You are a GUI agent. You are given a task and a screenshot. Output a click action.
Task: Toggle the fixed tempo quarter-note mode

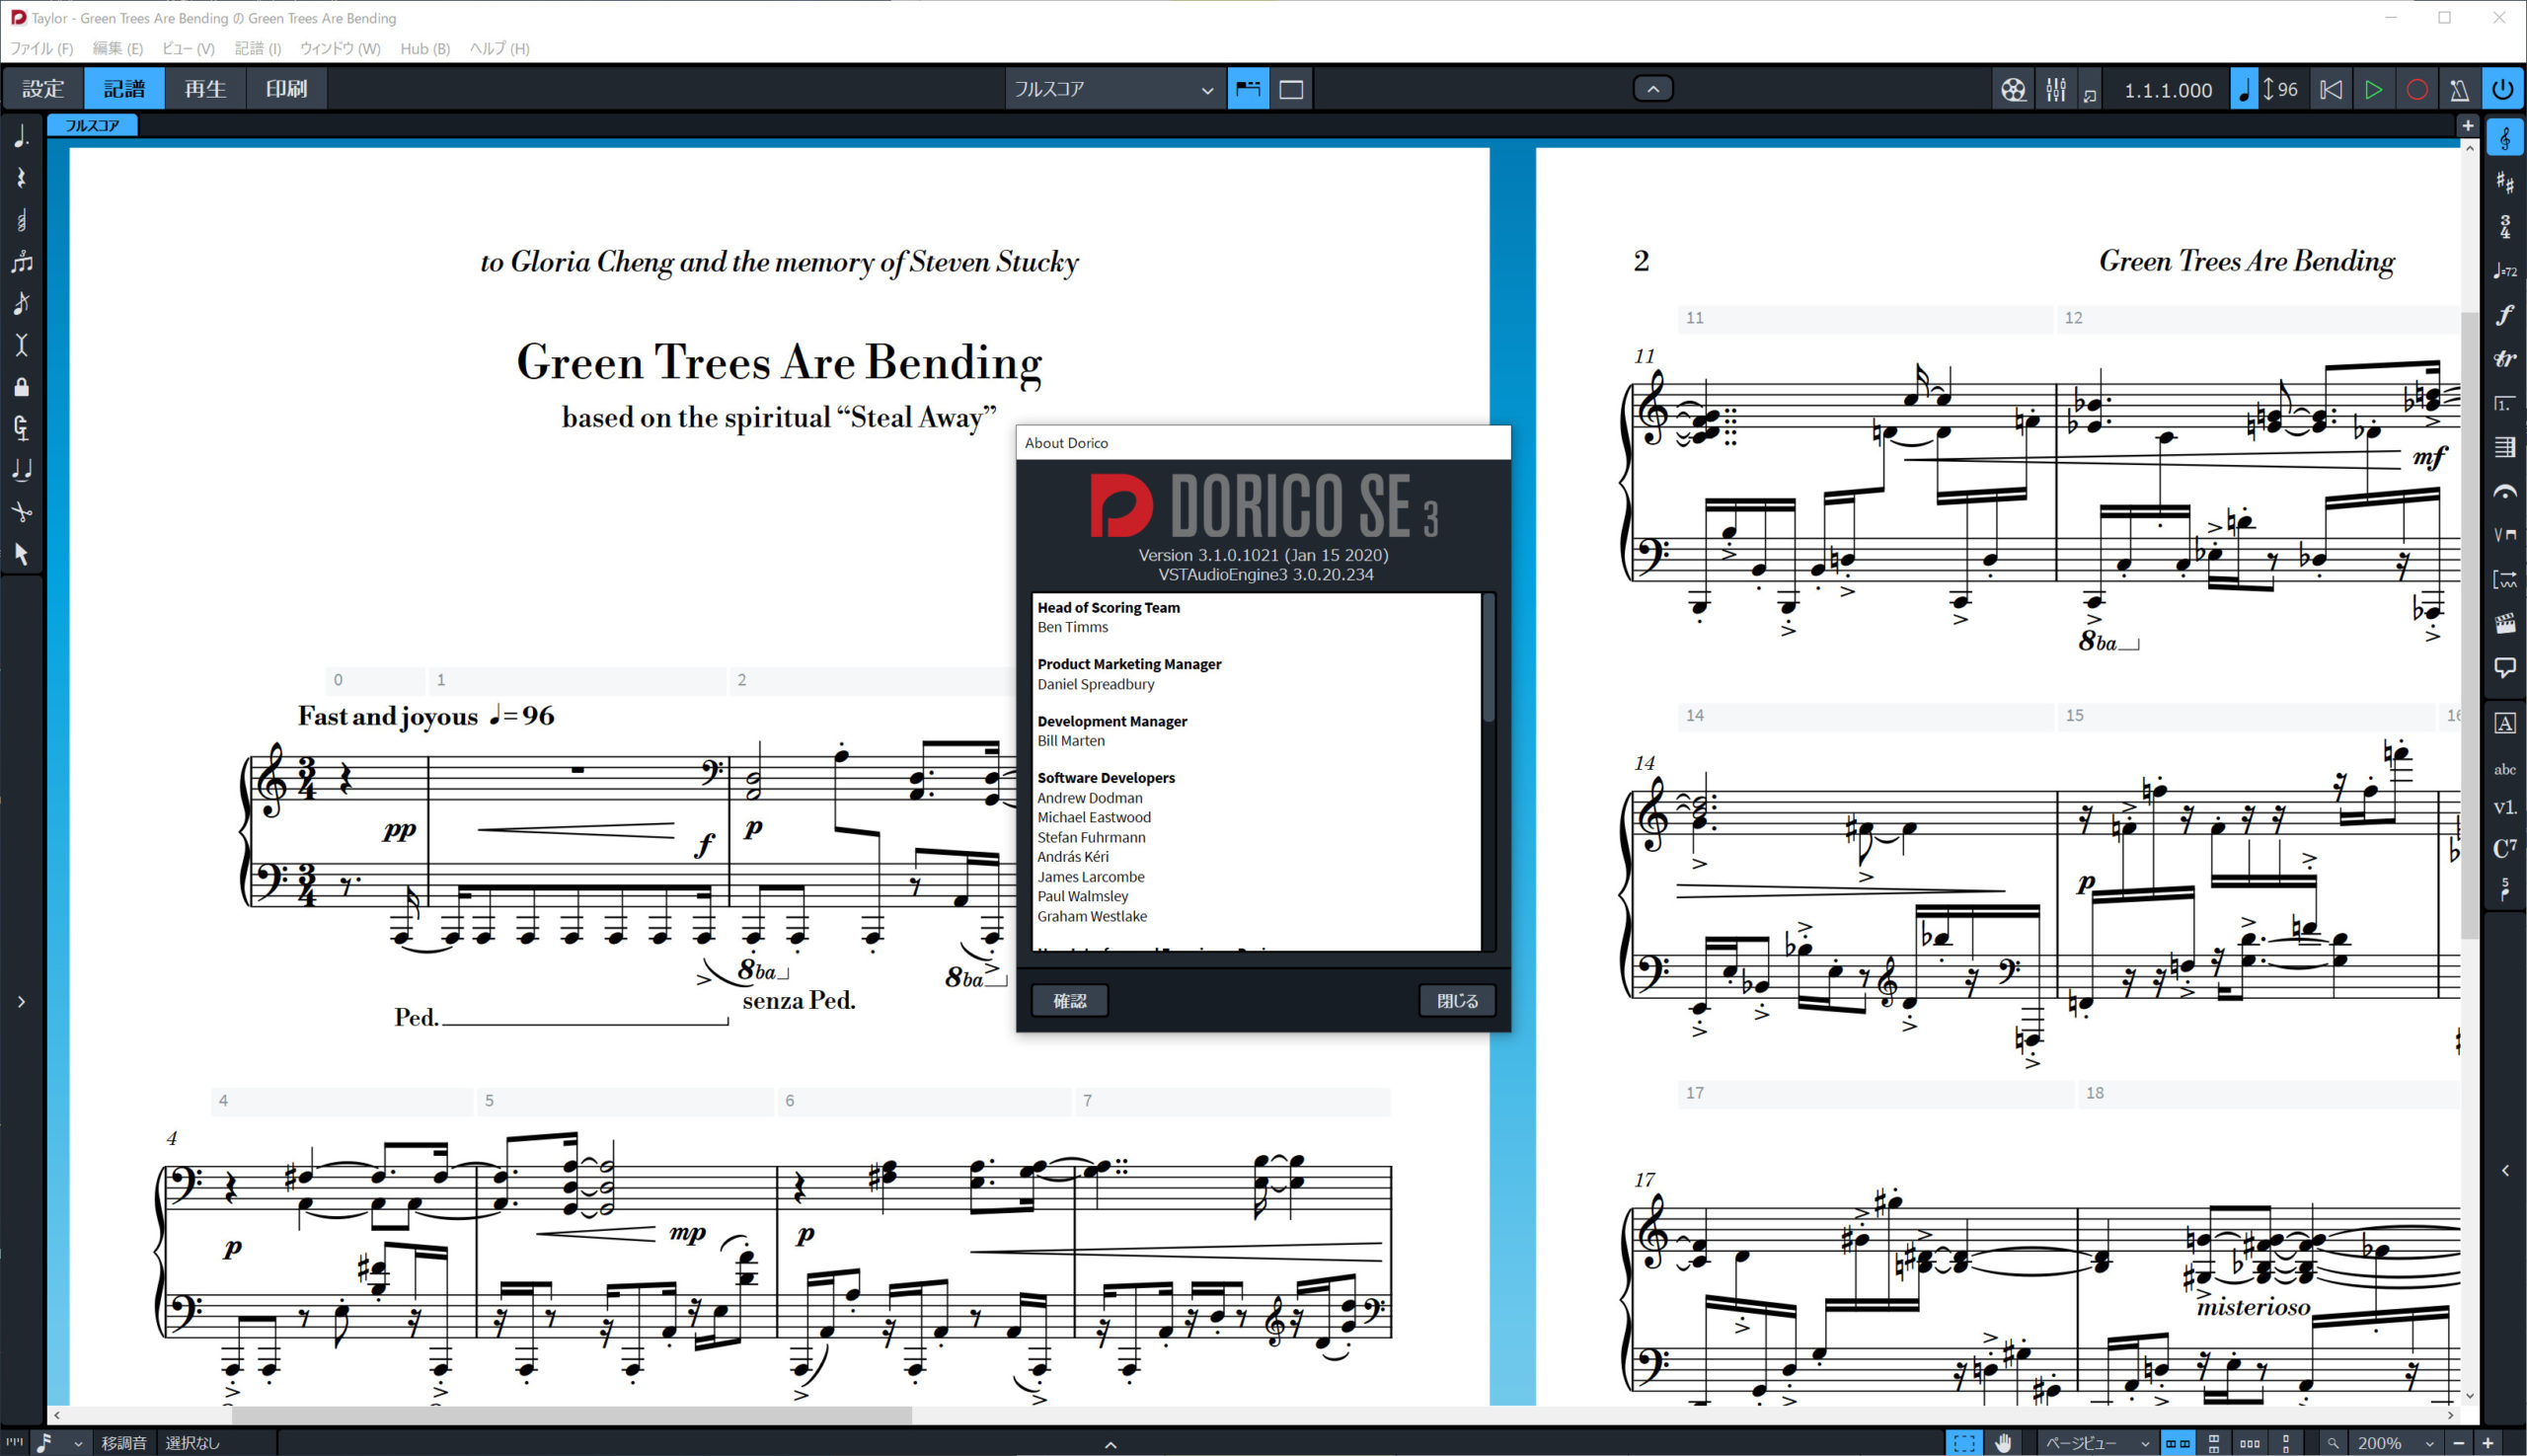pos(2244,89)
